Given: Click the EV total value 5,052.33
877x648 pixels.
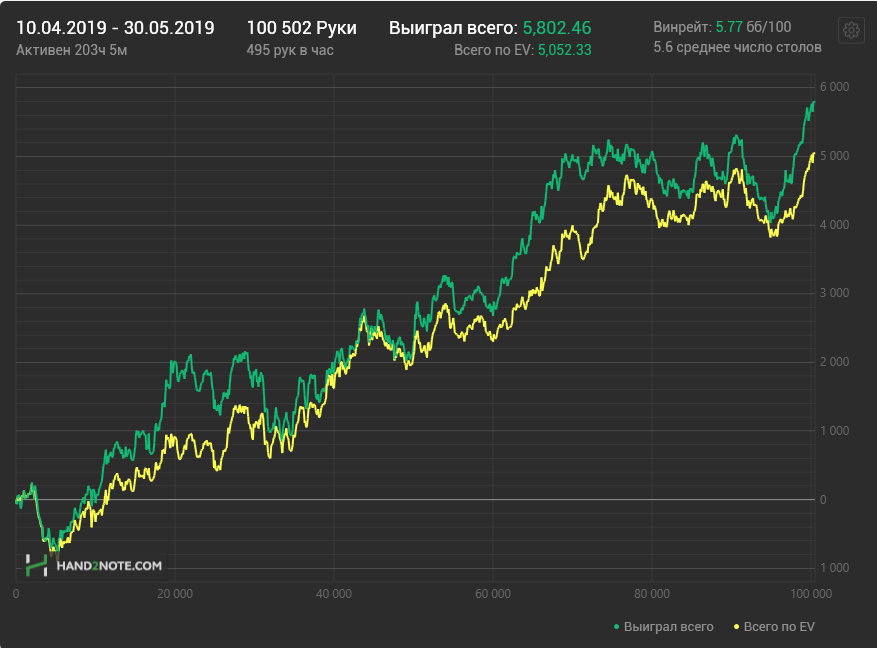Looking at the screenshot, I should pyautogui.click(x=564, y=50).
